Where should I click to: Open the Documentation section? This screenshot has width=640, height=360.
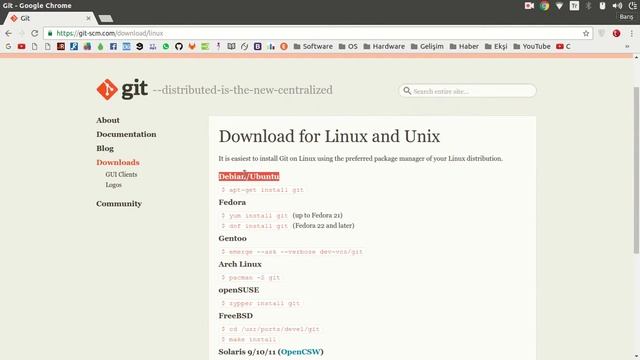[126, 134]
